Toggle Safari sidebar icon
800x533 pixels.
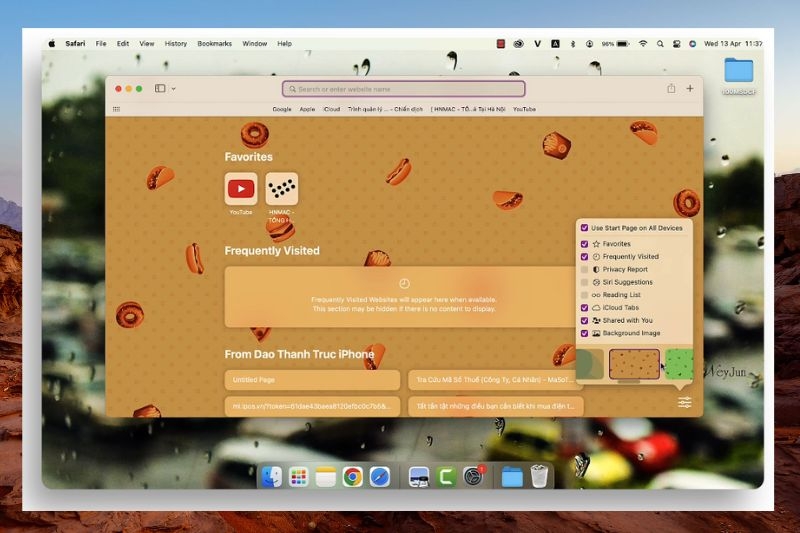point(160,88)
